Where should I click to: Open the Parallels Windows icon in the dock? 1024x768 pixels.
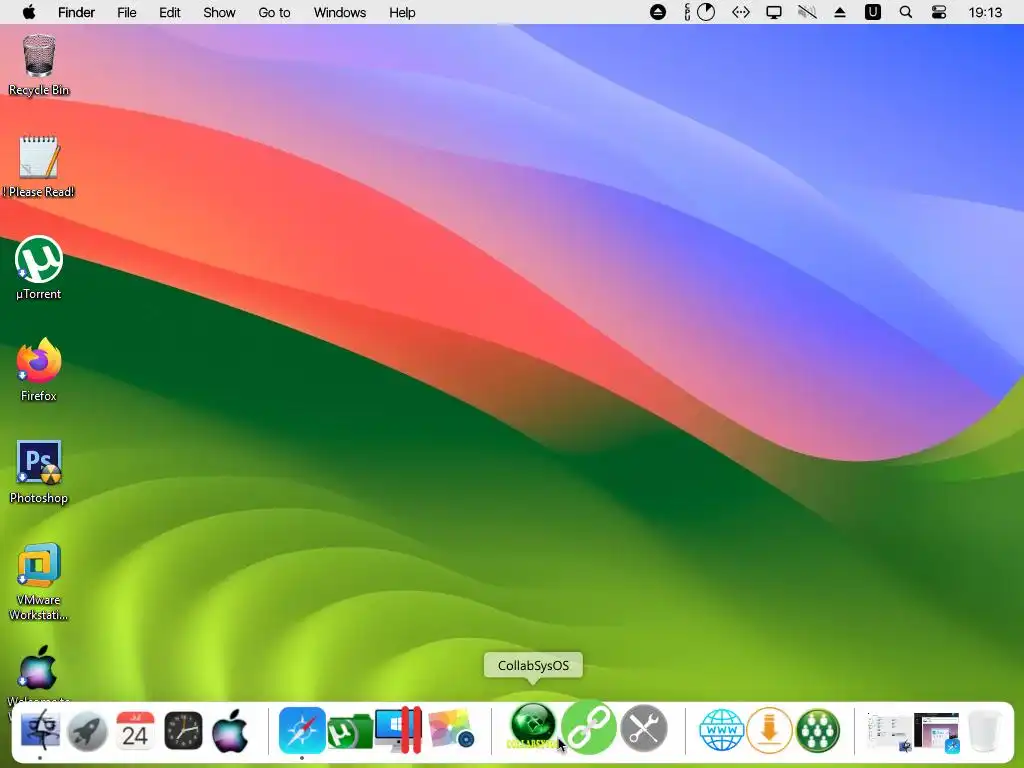click(398, 729)
